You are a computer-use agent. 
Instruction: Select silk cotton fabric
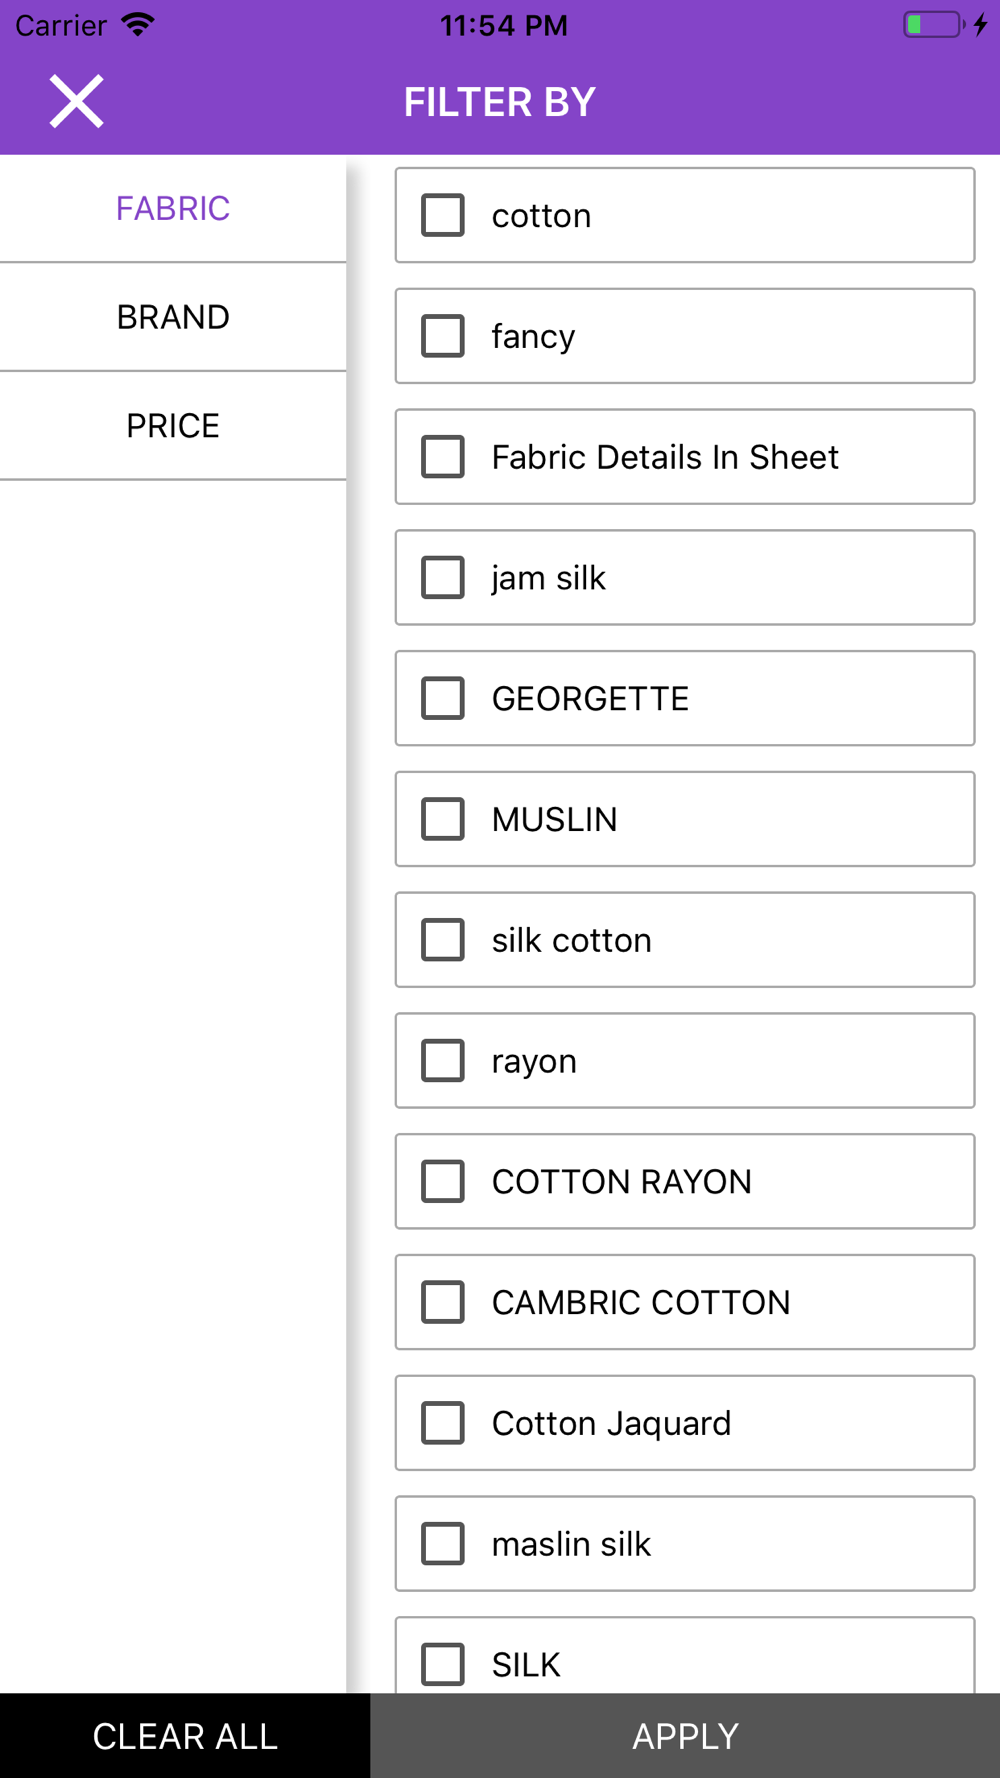click(443, 940)
